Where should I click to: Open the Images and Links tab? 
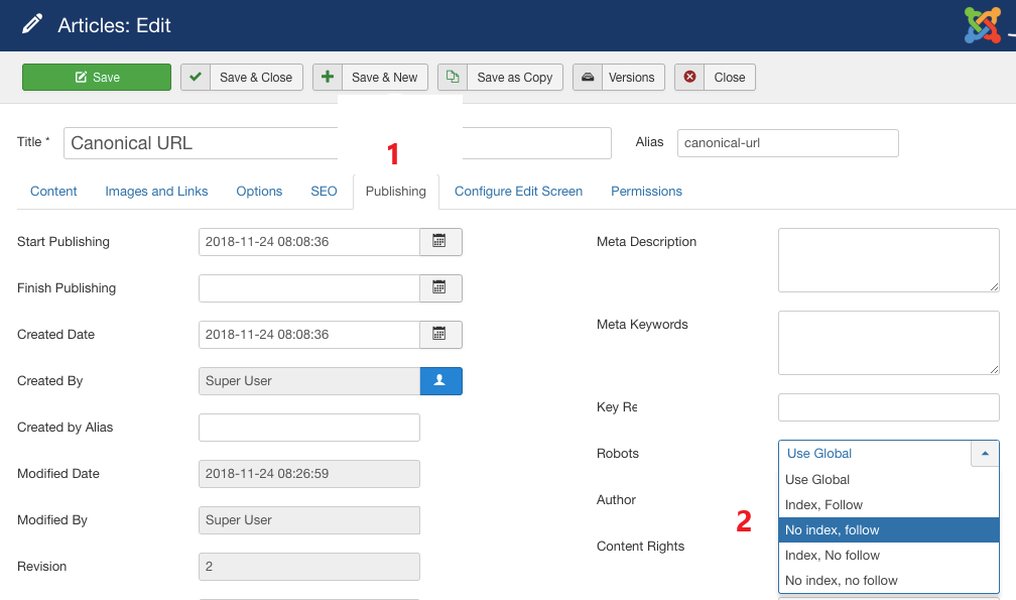point(156,191)
